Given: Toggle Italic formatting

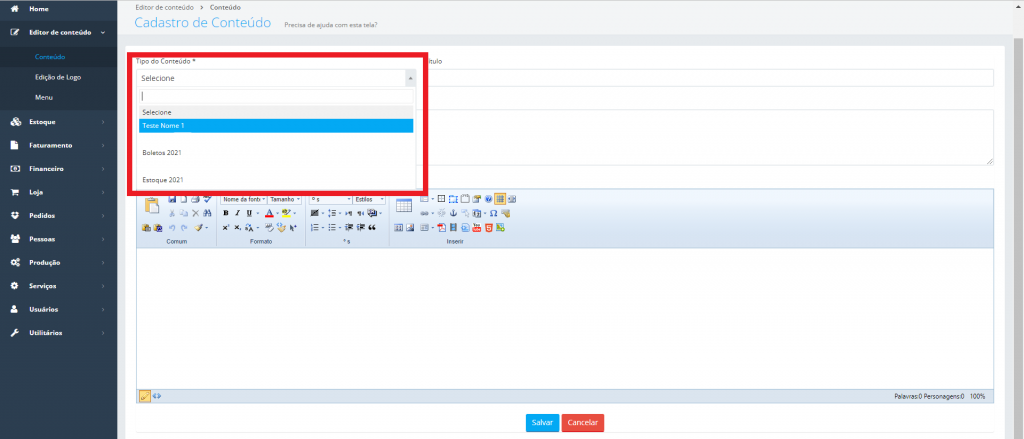Looking at the screenshot, I should pos(238,213).
